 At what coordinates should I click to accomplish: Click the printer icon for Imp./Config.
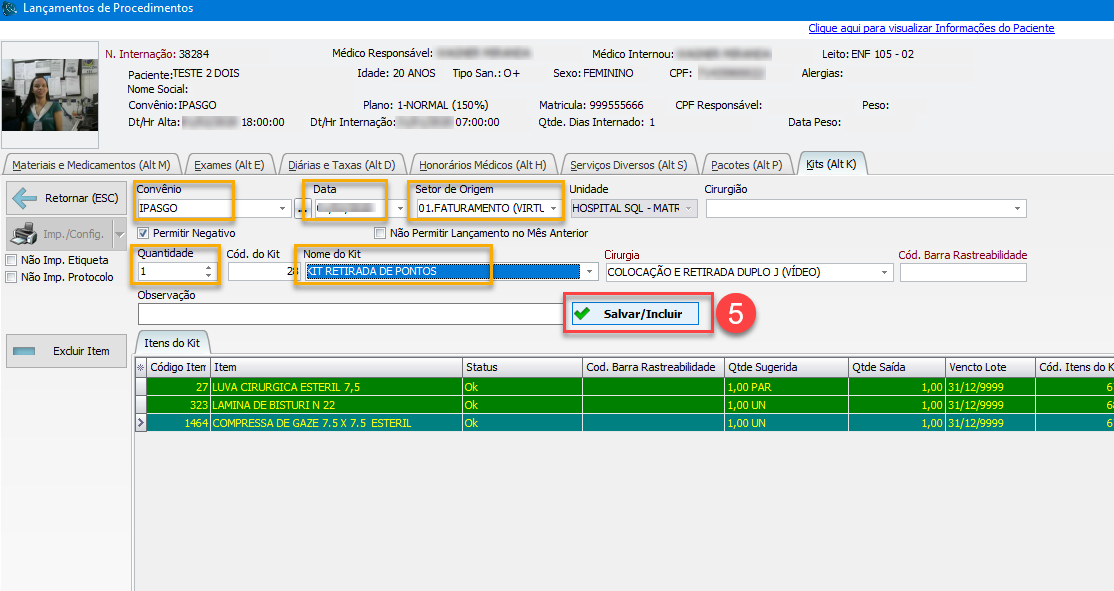[24, 235]
